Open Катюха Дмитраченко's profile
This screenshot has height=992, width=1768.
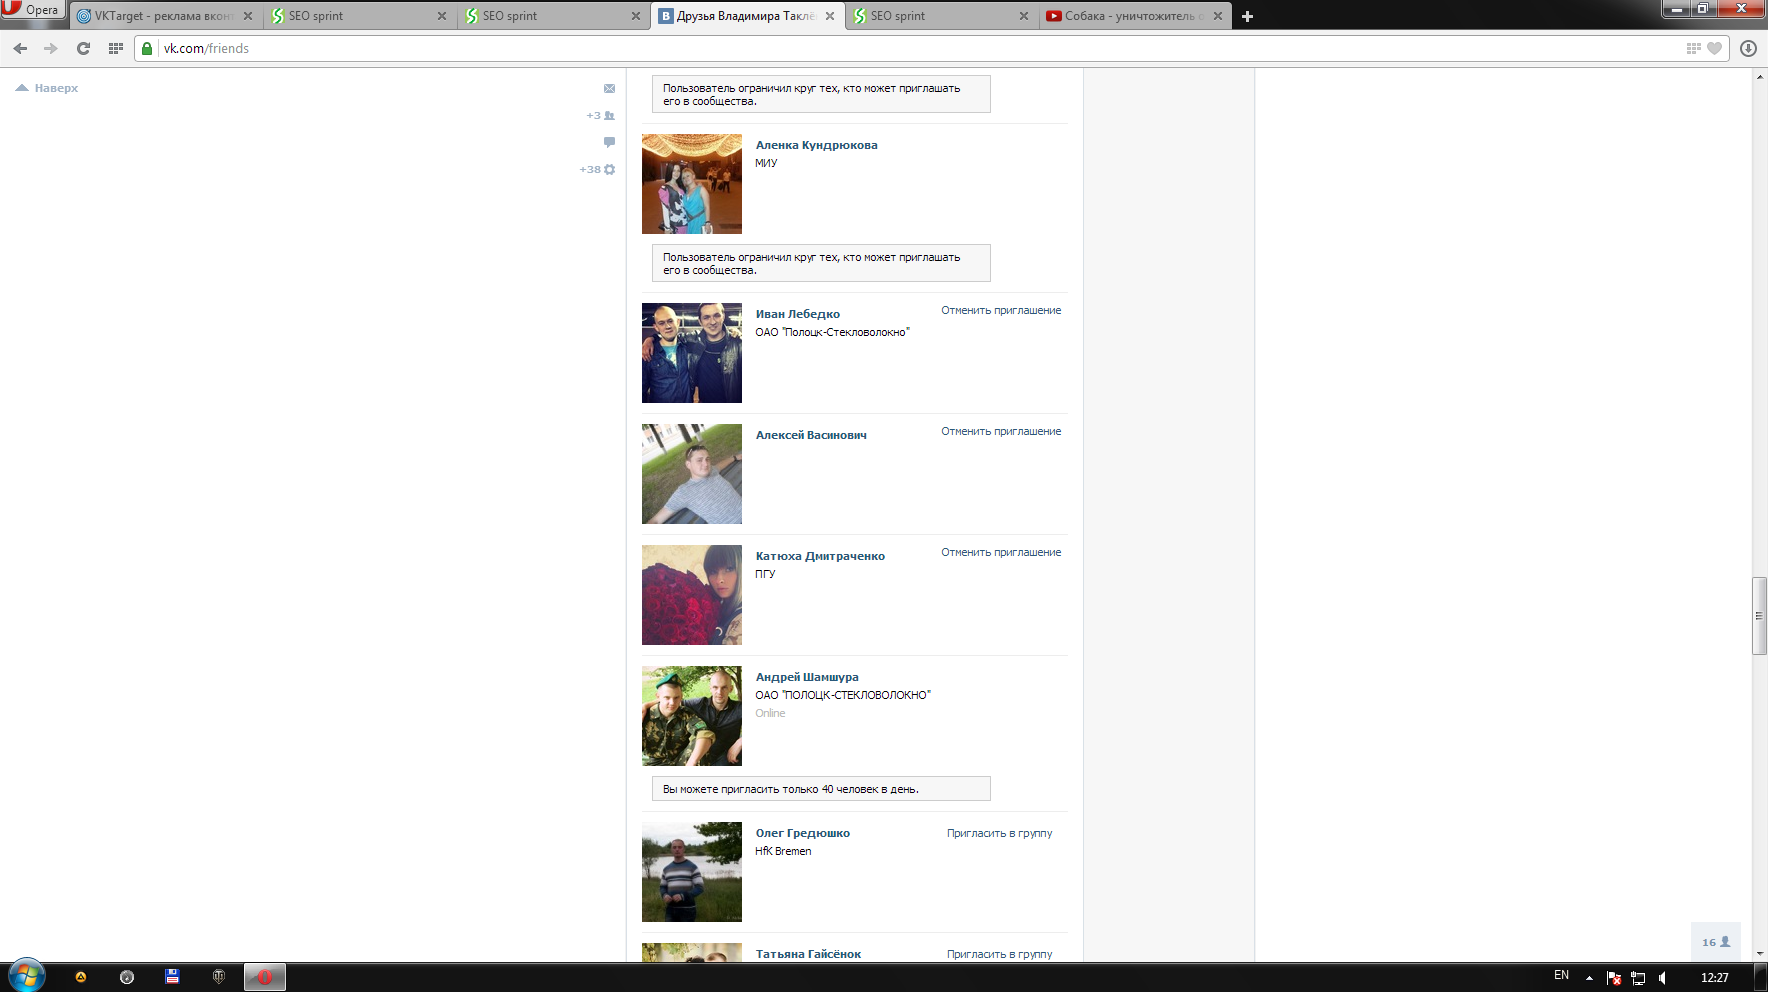click(820, 556)
